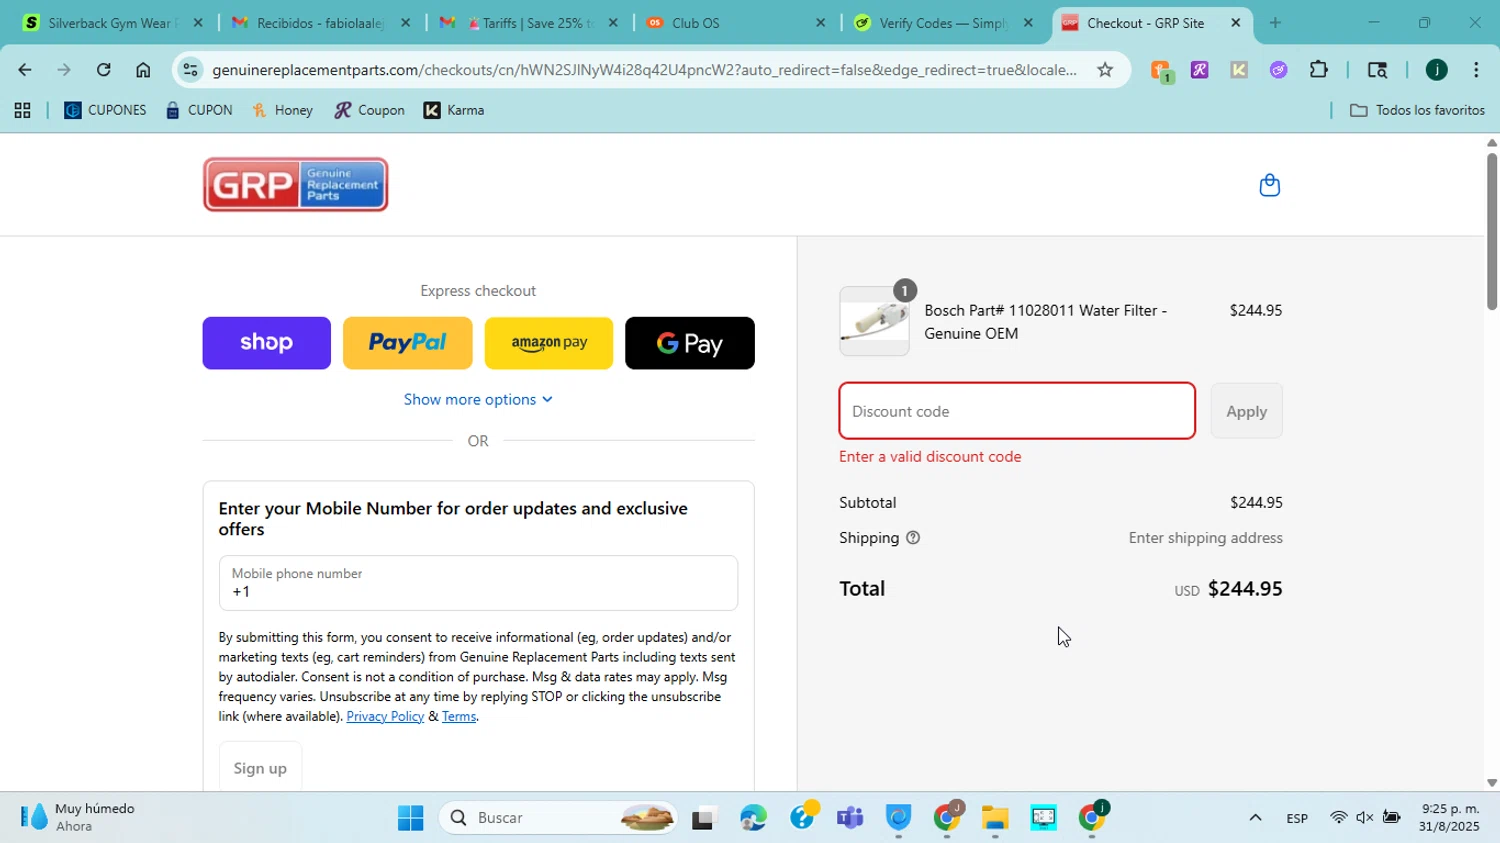This screenshot has width=1500, height=843.
Task: Close the Silverback Gym Wear tab
Action: click(198, 23)
